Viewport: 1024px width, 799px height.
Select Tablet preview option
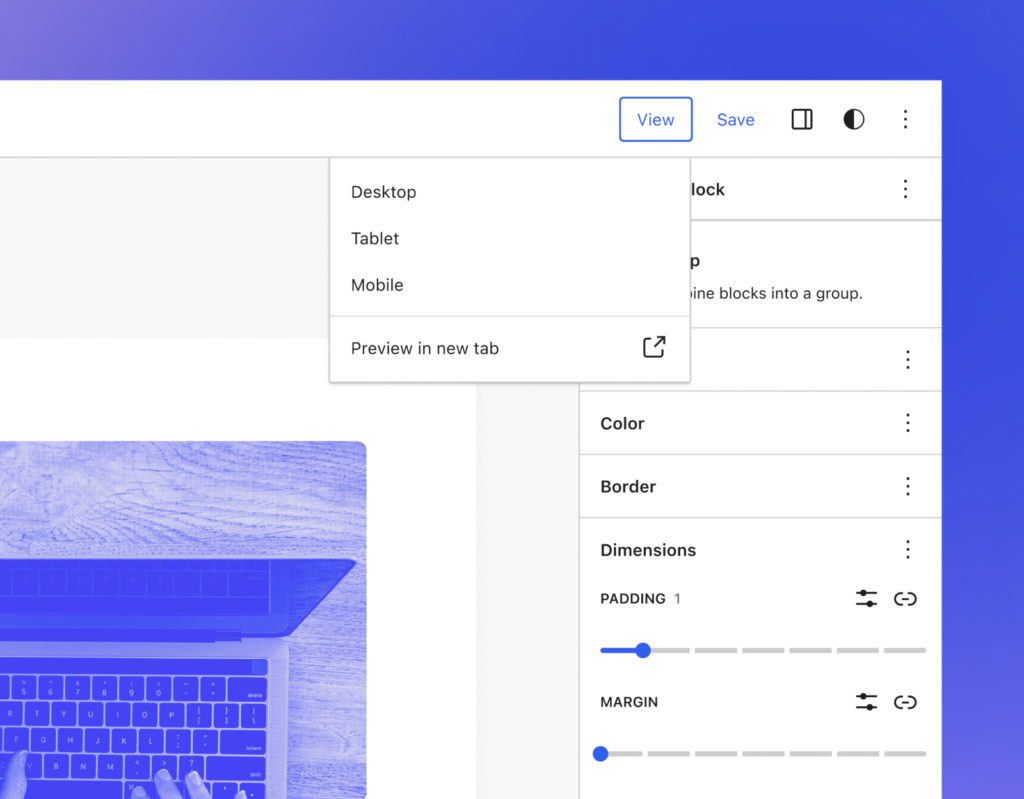coord(509,238)
